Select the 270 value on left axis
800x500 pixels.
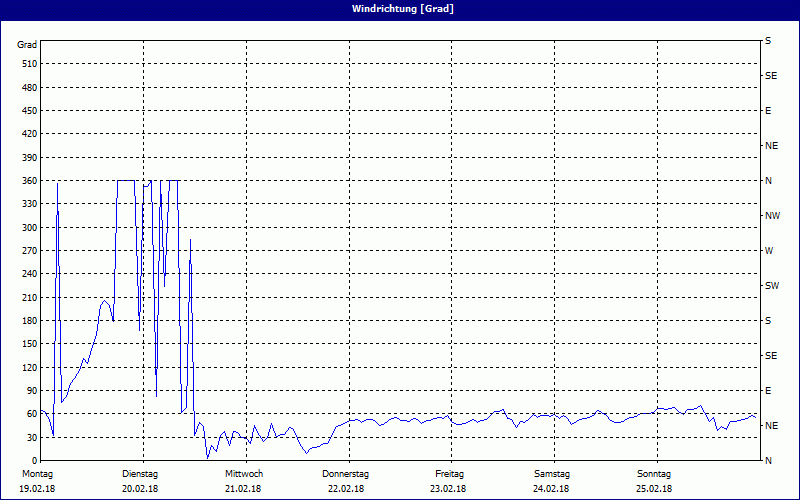(28, 251)
